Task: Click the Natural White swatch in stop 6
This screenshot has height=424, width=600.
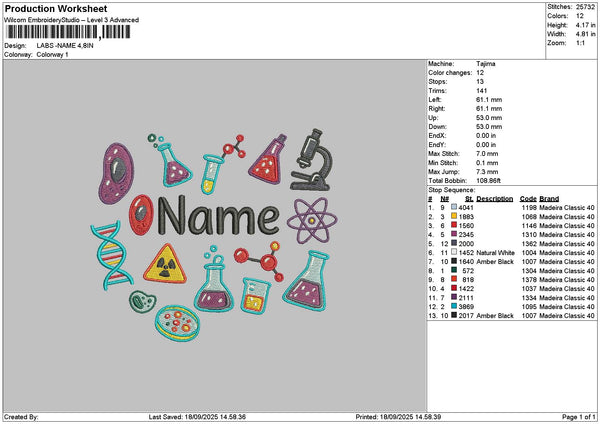Action: click(x=453, y=254)
